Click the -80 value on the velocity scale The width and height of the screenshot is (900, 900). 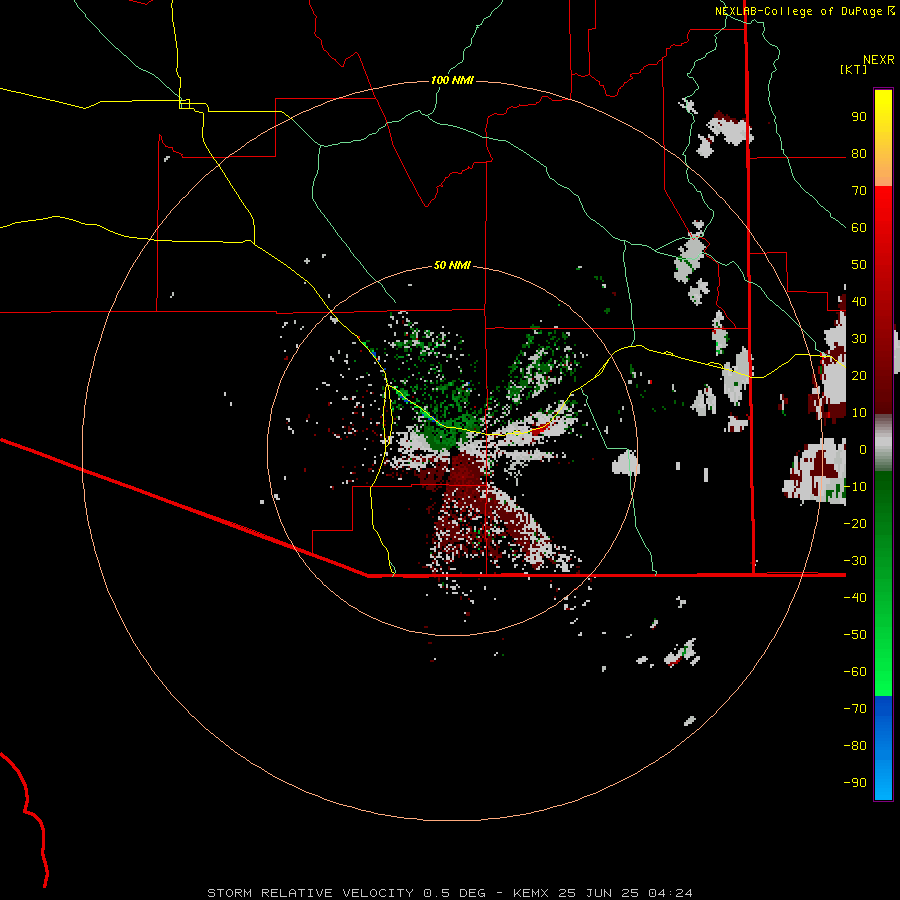[x=855, y=746]
